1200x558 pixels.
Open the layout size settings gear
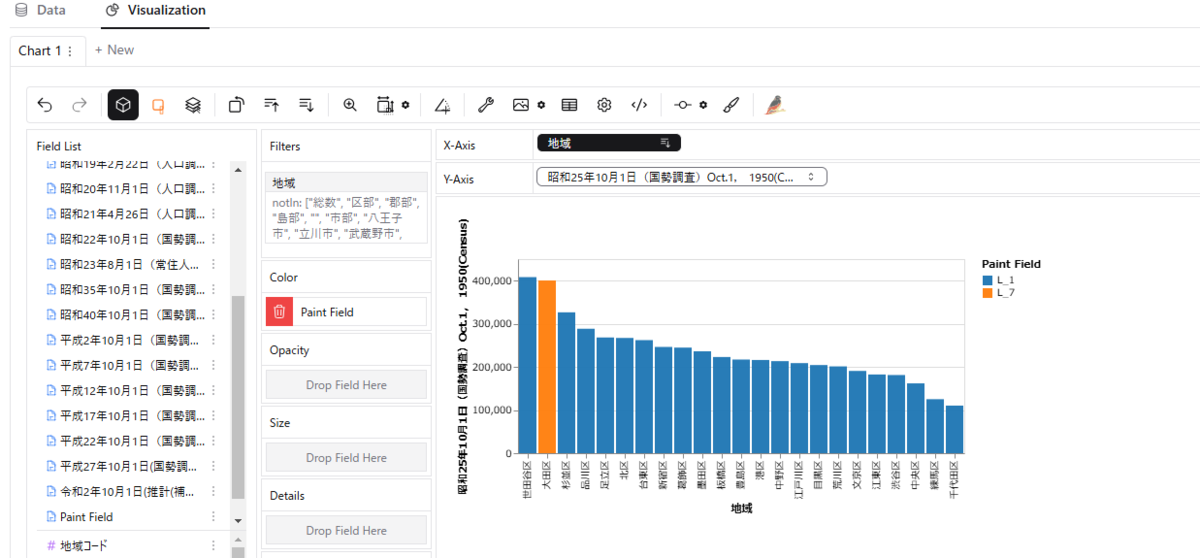coord(405,105)
